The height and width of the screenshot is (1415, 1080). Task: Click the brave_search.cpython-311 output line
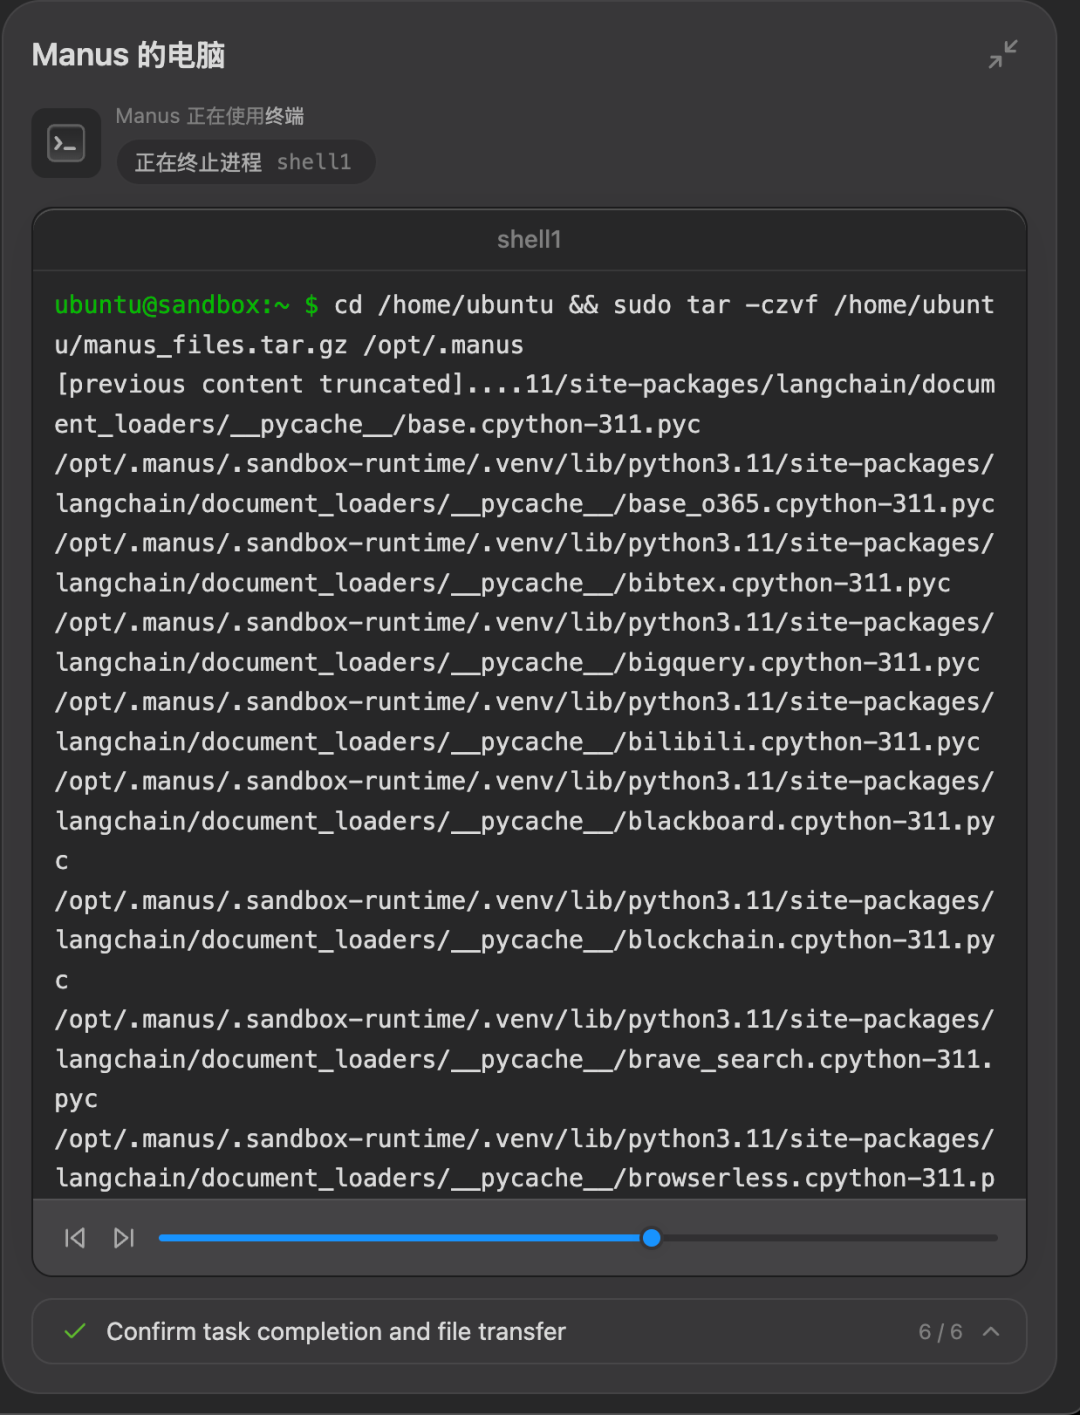(x=524, y=1059)
